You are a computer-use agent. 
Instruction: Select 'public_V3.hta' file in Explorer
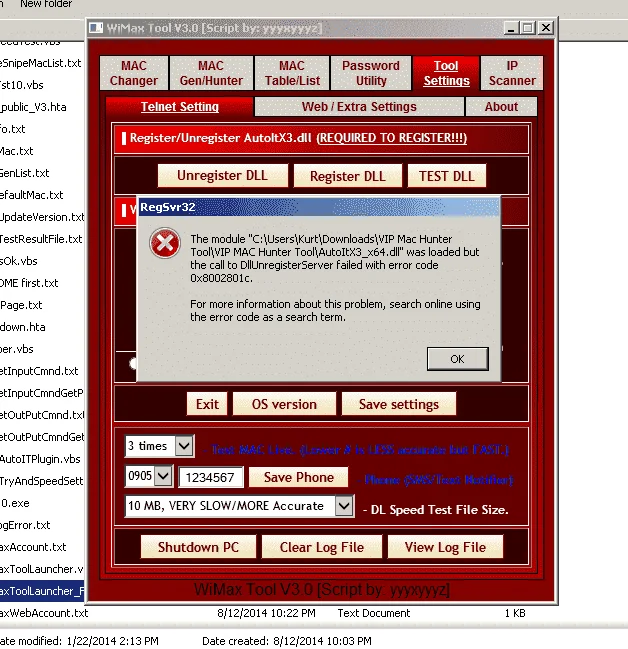pyautogui.click(x=33, y=107)
